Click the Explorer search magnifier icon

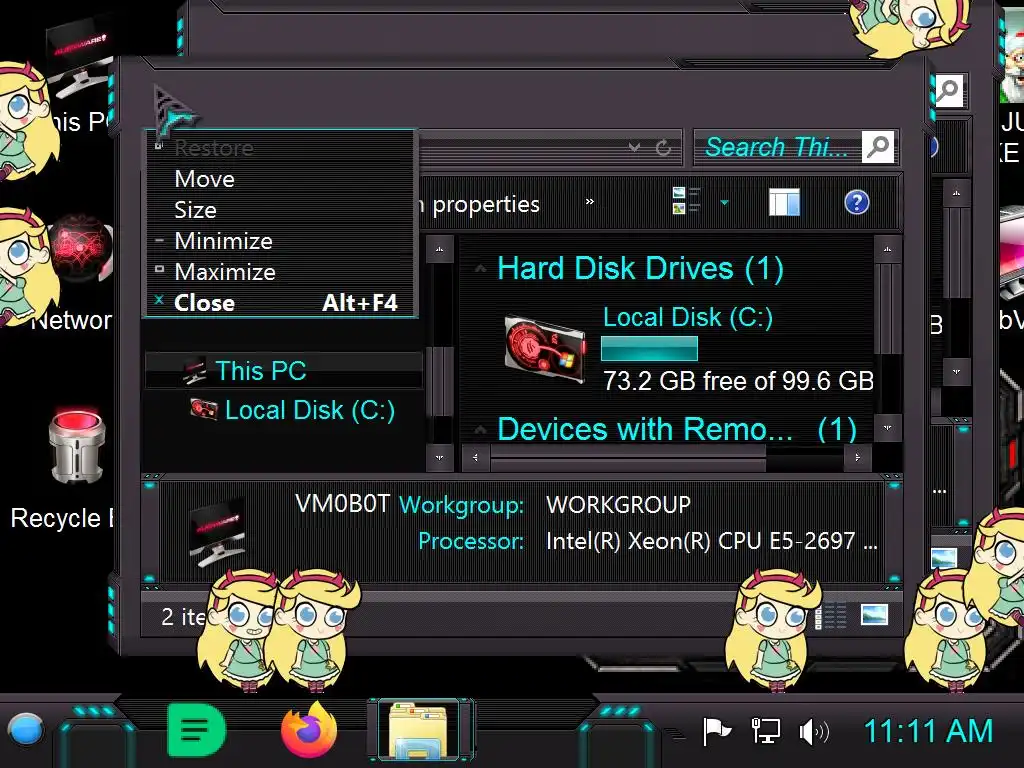(x=878, y=146)
